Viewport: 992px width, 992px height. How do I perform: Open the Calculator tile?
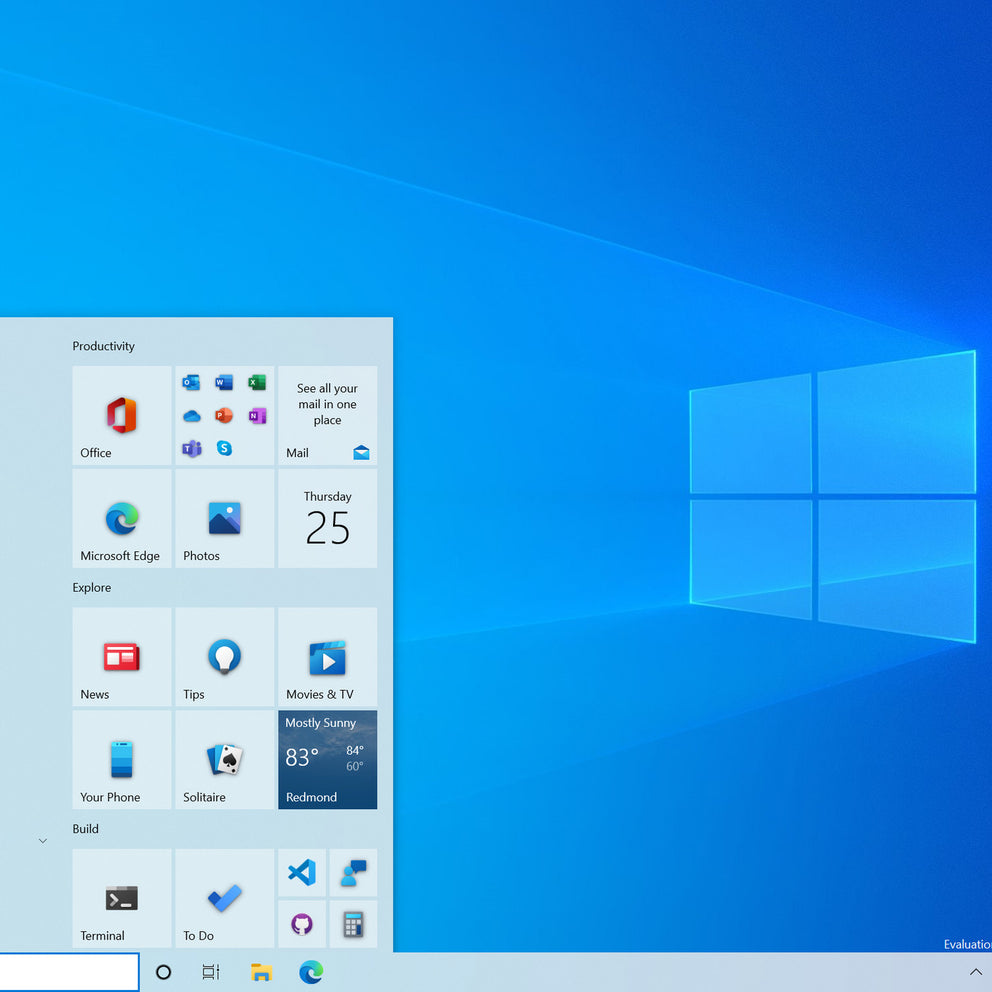[x=353, y=924]
